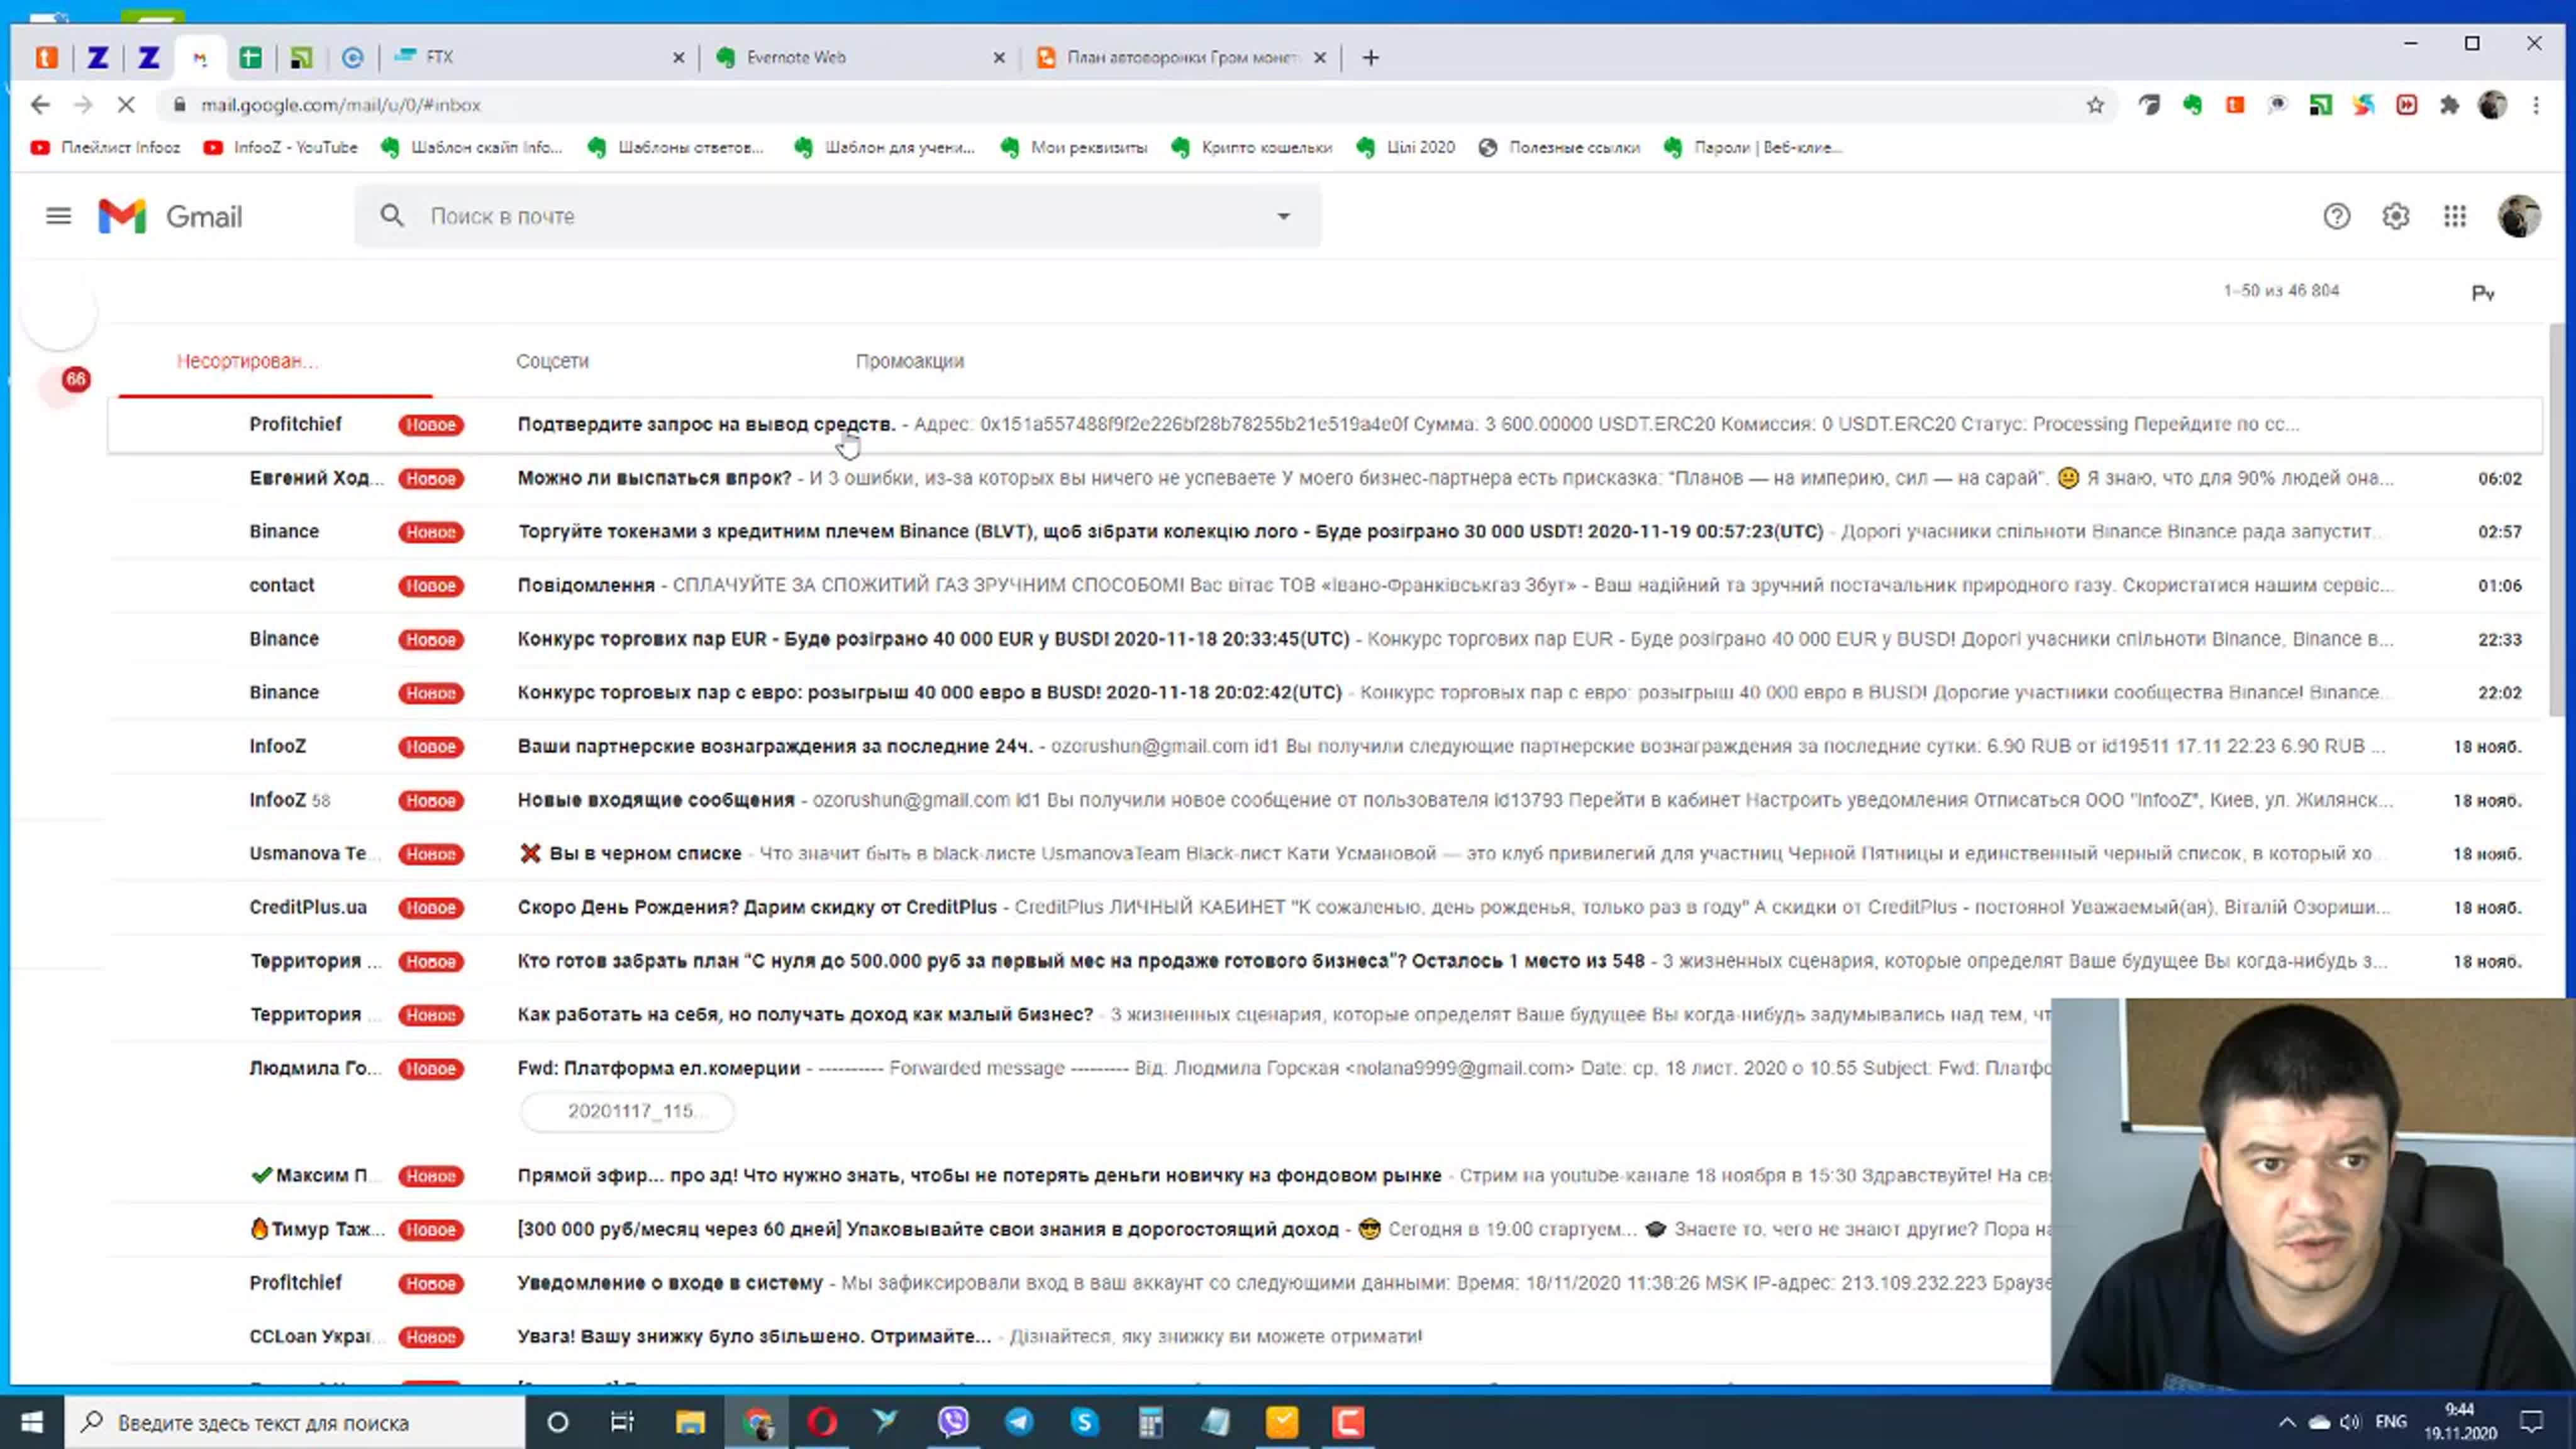
Task: Open Мои реквизиты bookmark
Action: [x=1073, y=148]
